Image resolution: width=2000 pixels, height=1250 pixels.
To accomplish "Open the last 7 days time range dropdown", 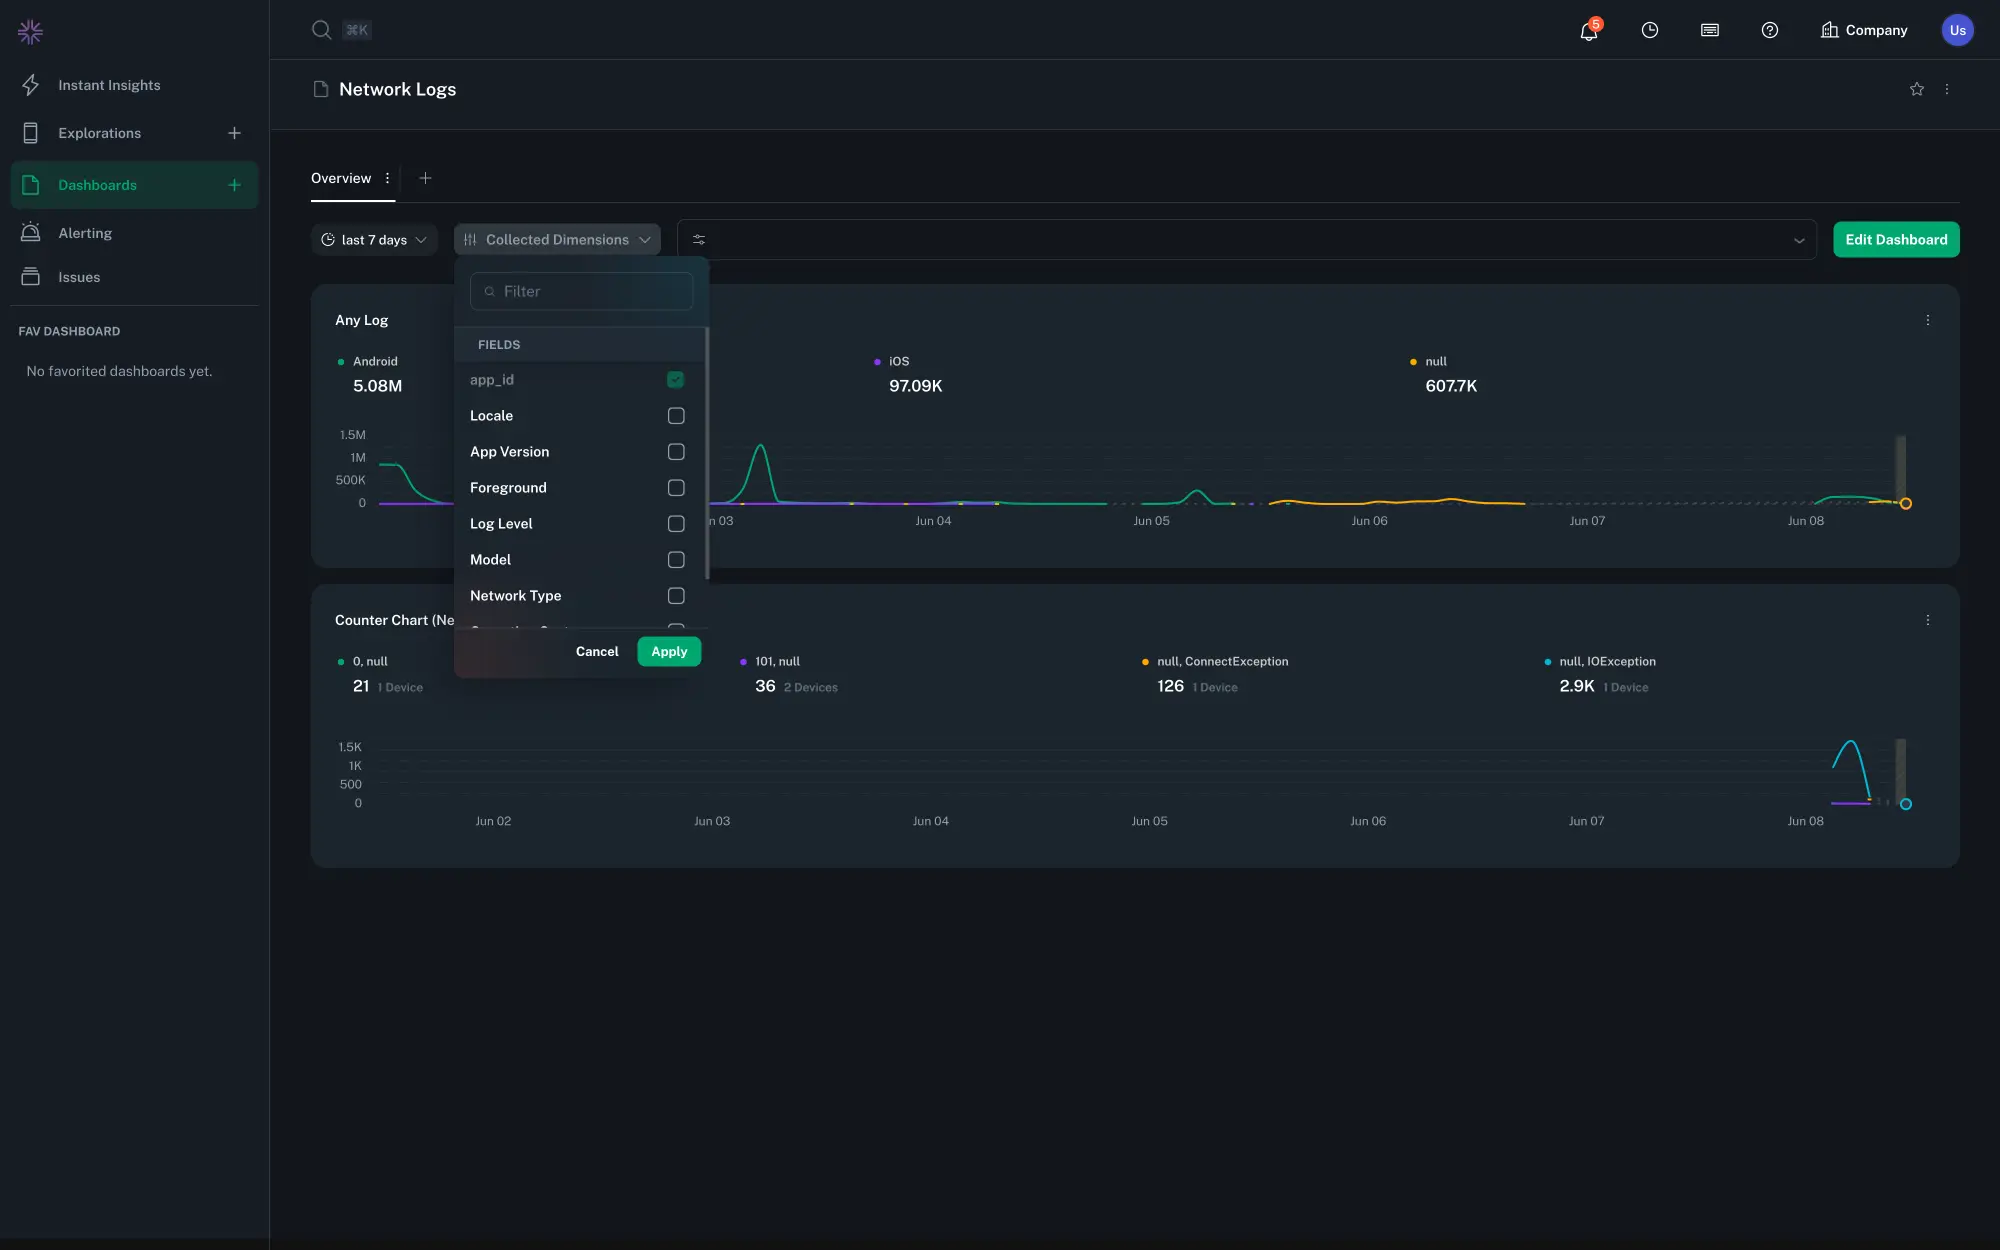I will click(x=374, y=240).
